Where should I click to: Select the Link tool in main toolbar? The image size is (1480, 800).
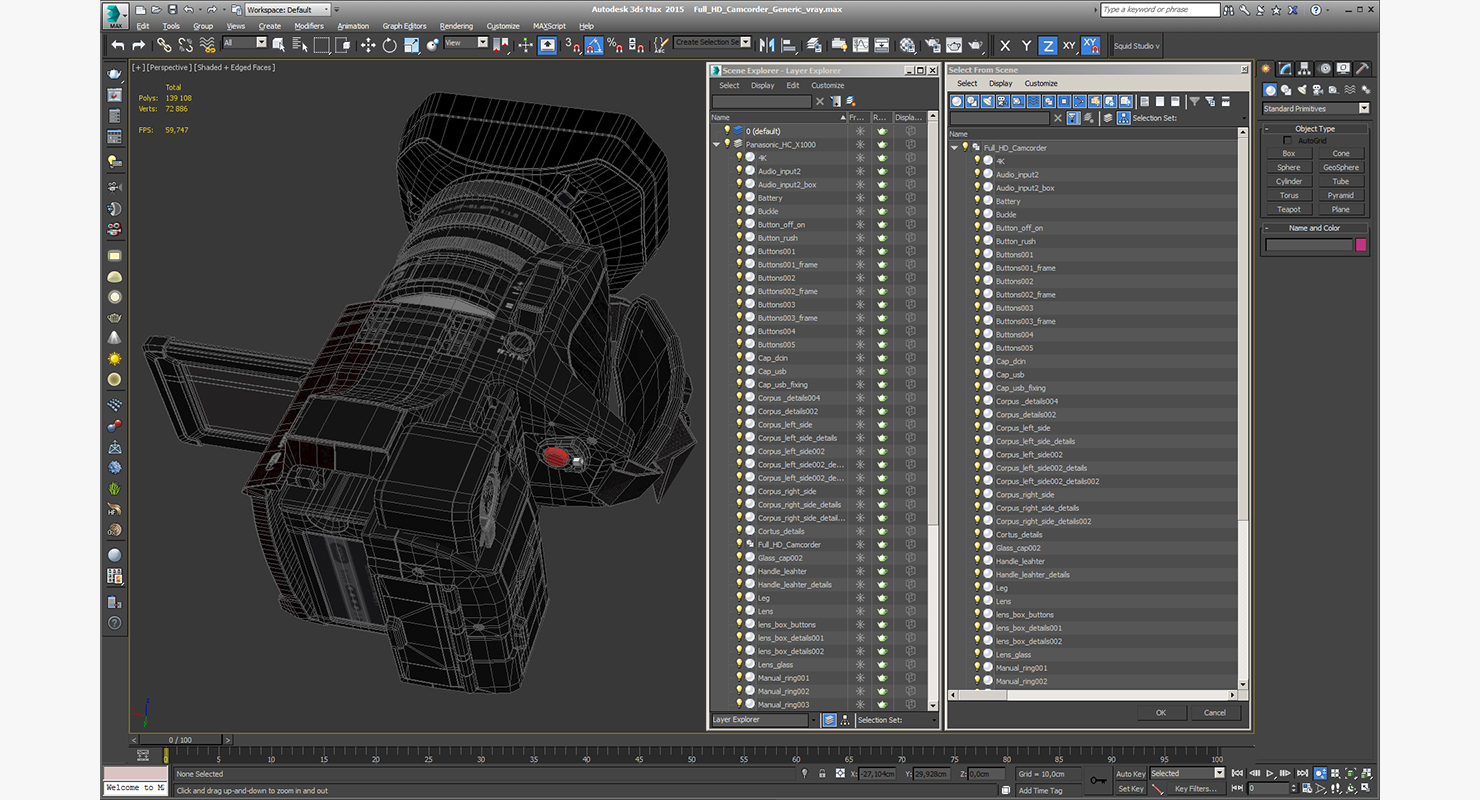[163, 45]
